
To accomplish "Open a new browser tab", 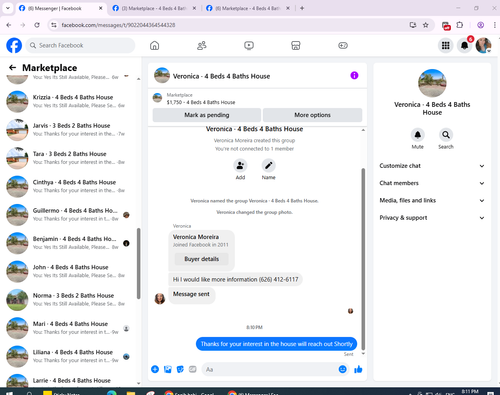I will click(x=302, y=8).
